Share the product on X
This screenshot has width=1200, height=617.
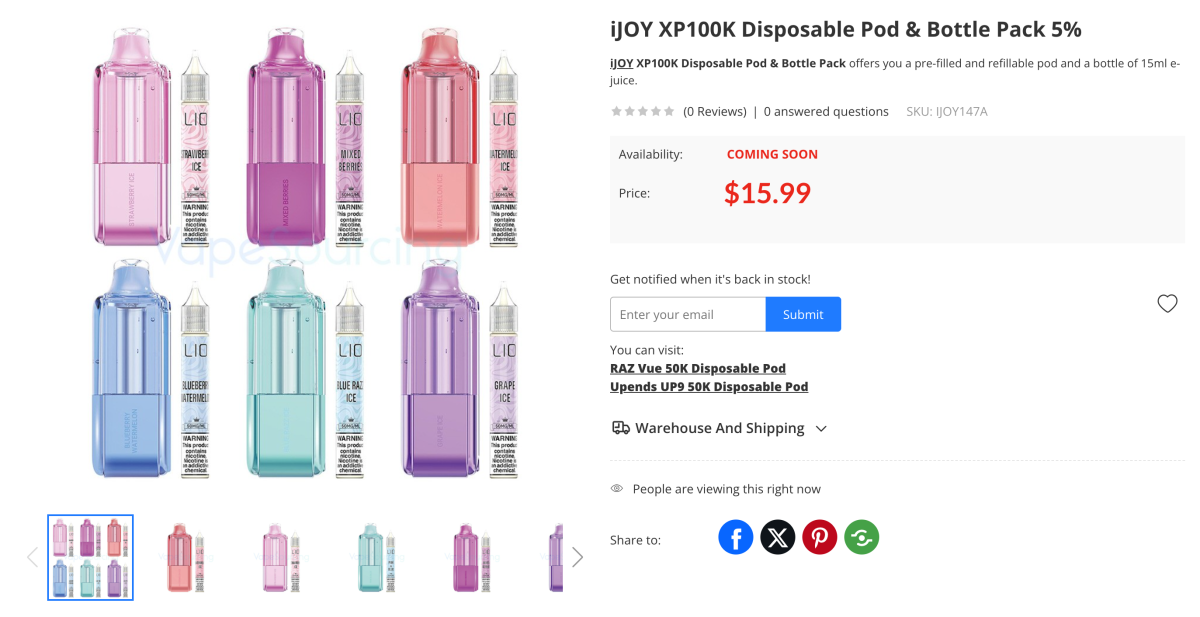[778, 537]
